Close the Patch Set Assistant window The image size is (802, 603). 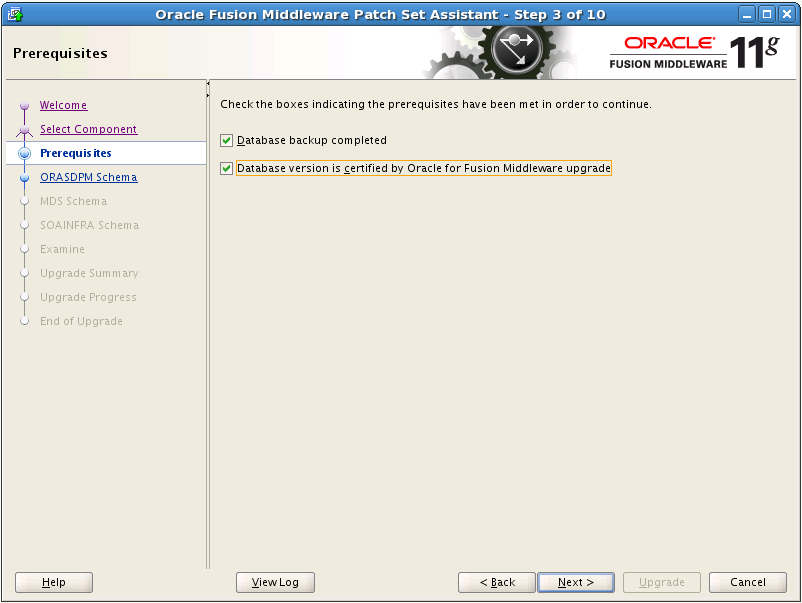(786, 14)
